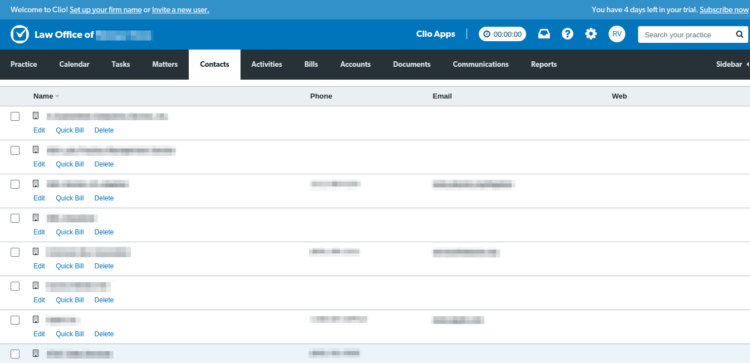
Task: Click the Law Office firm name
Action: tap(93, 34)
